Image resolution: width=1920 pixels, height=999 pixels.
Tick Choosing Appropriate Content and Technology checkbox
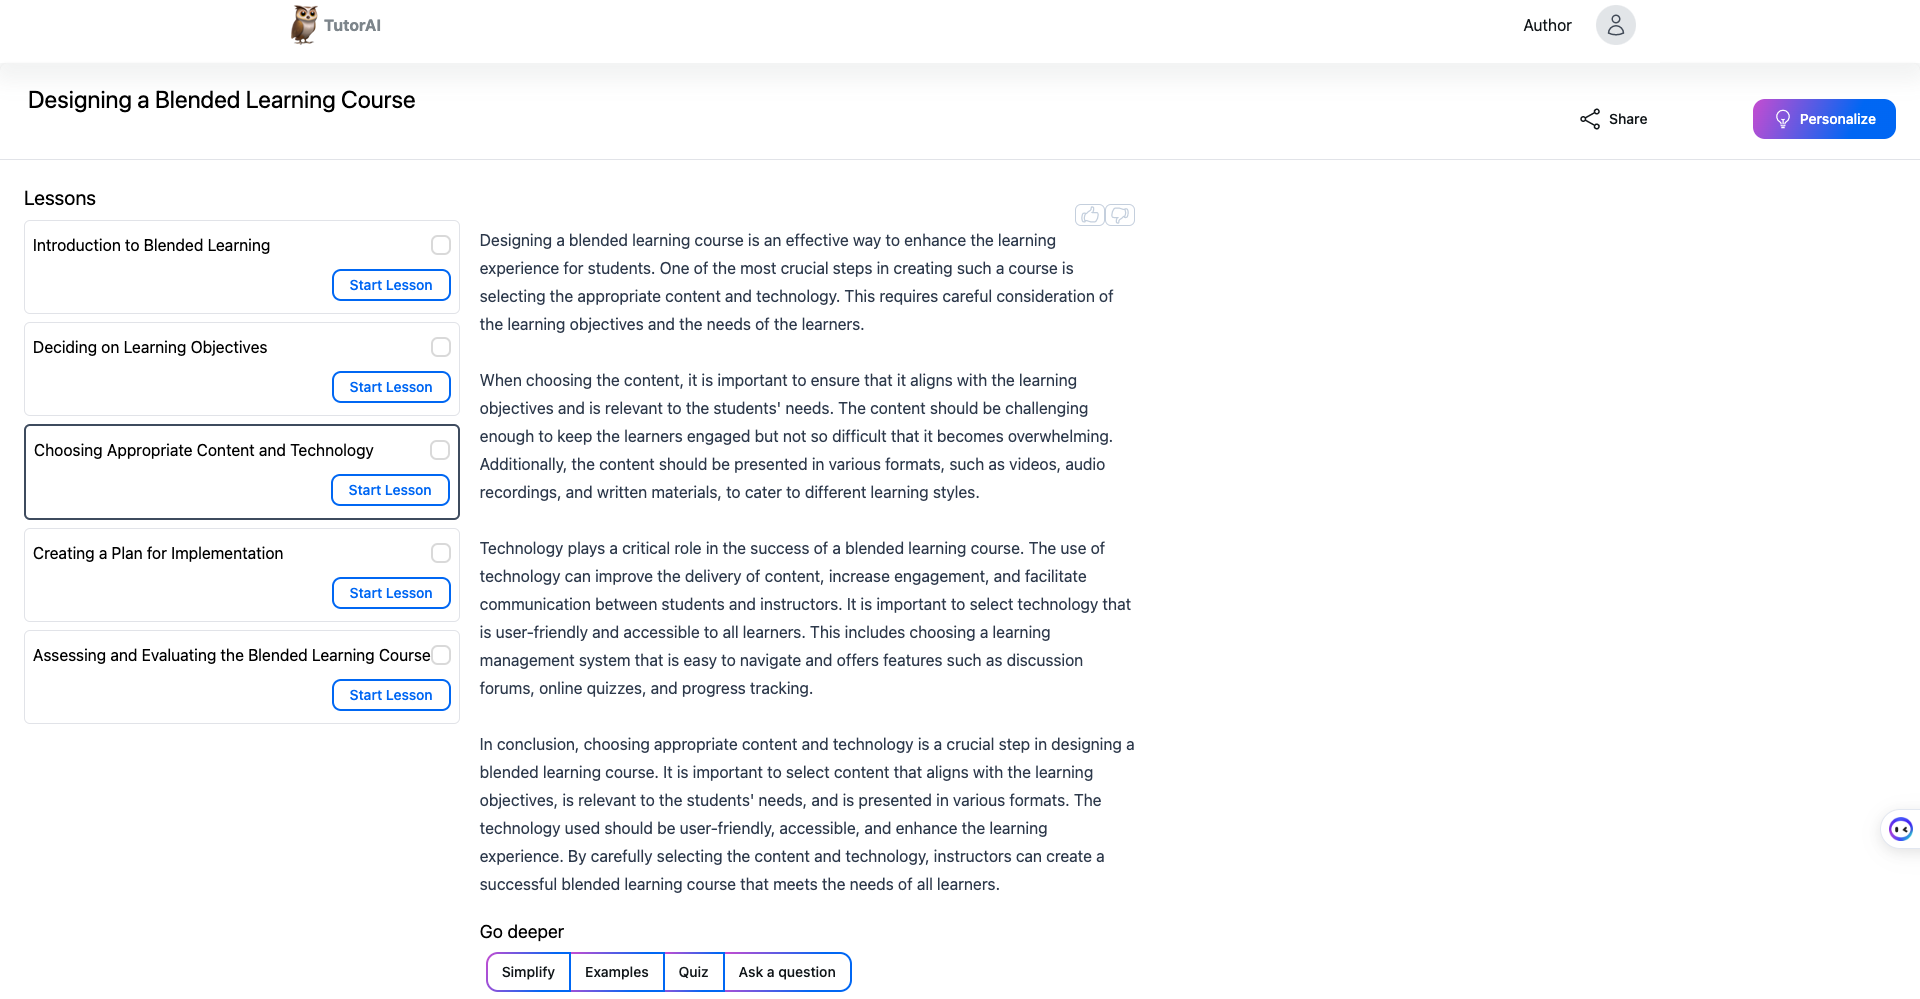pyautogui.click(x=440, y=450)
